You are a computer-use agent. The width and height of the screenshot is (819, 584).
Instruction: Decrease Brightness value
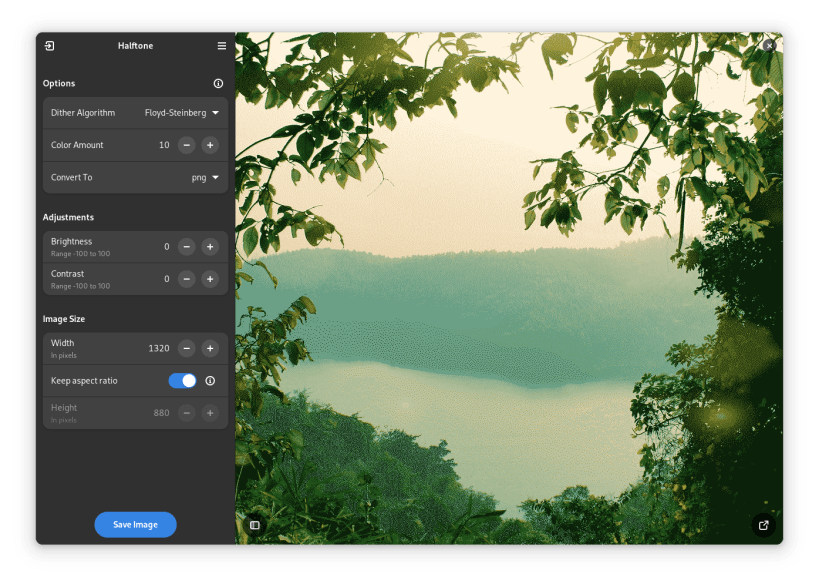point(186,247)
